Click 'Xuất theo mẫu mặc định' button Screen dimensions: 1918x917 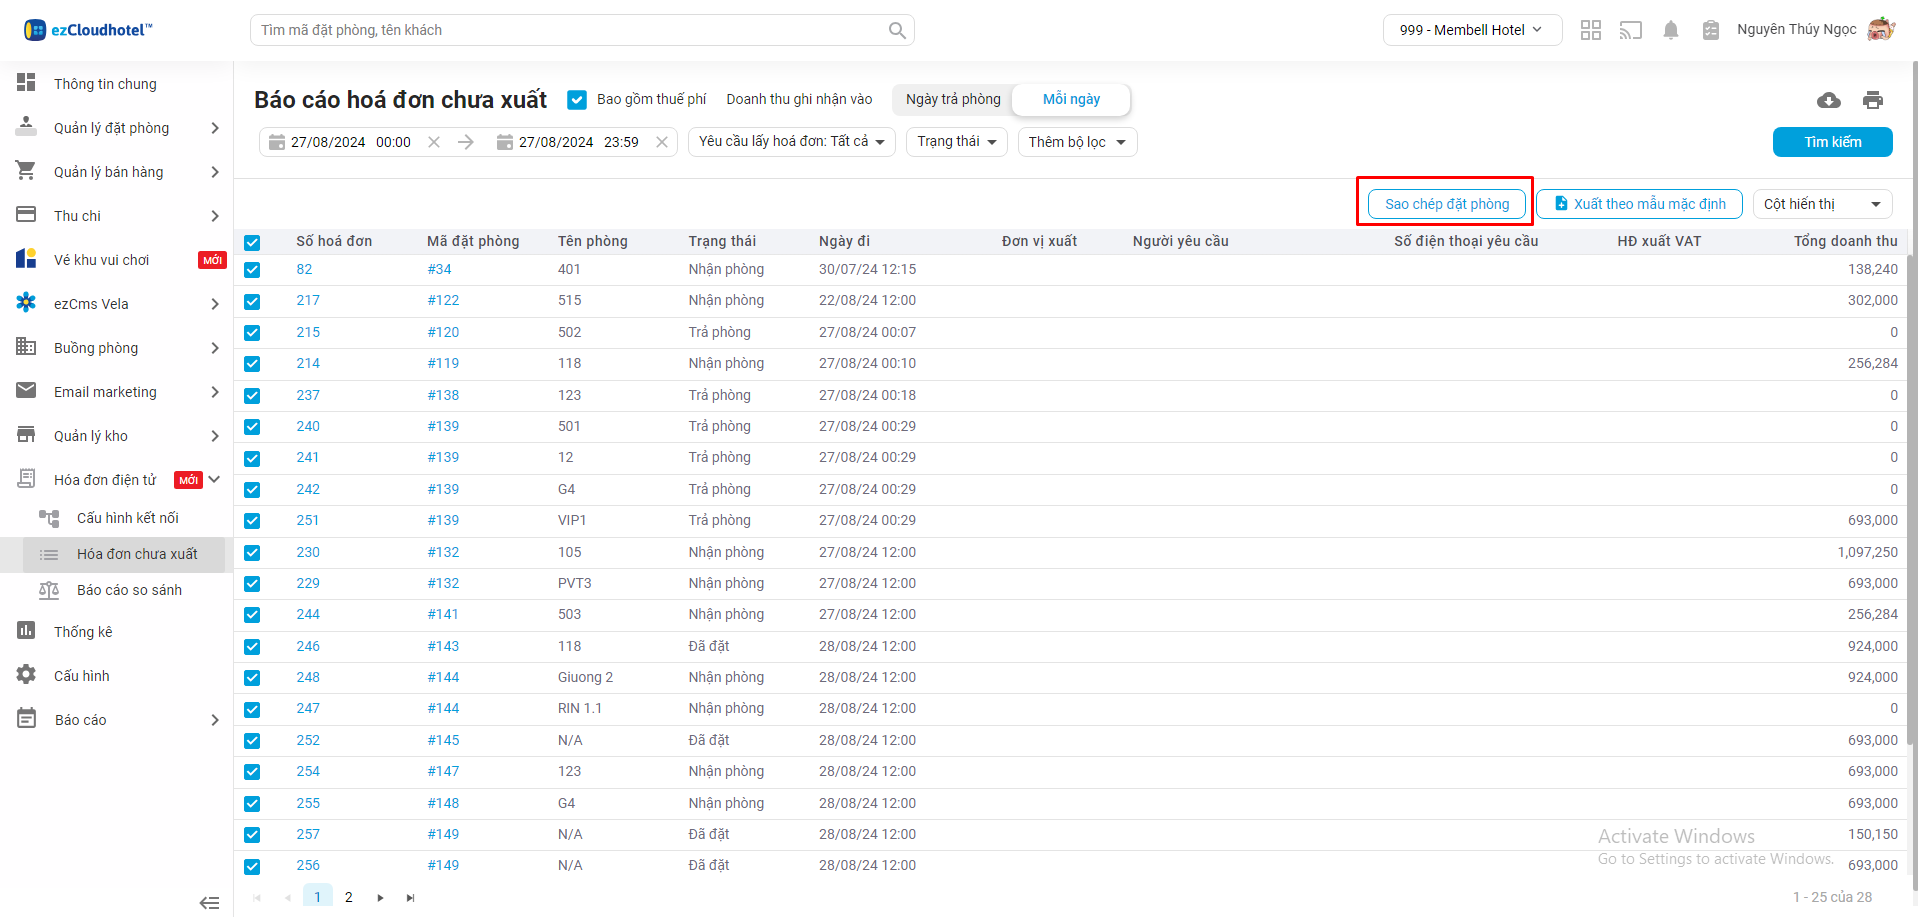coord(1639,204)
